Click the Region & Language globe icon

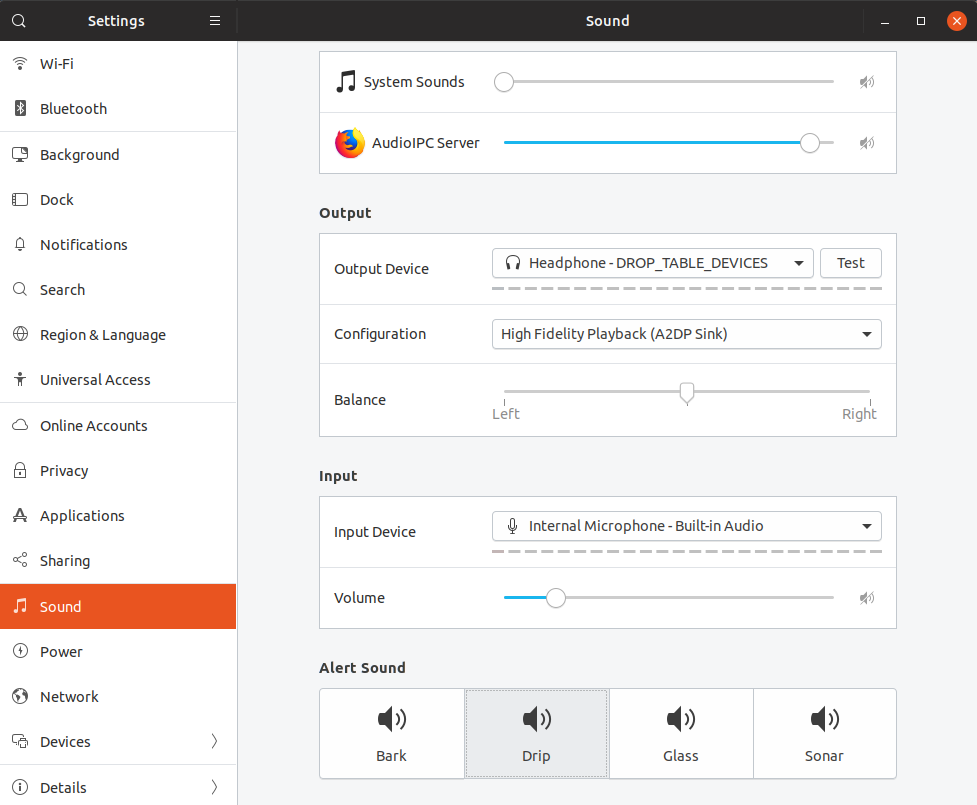pos(20,334)
